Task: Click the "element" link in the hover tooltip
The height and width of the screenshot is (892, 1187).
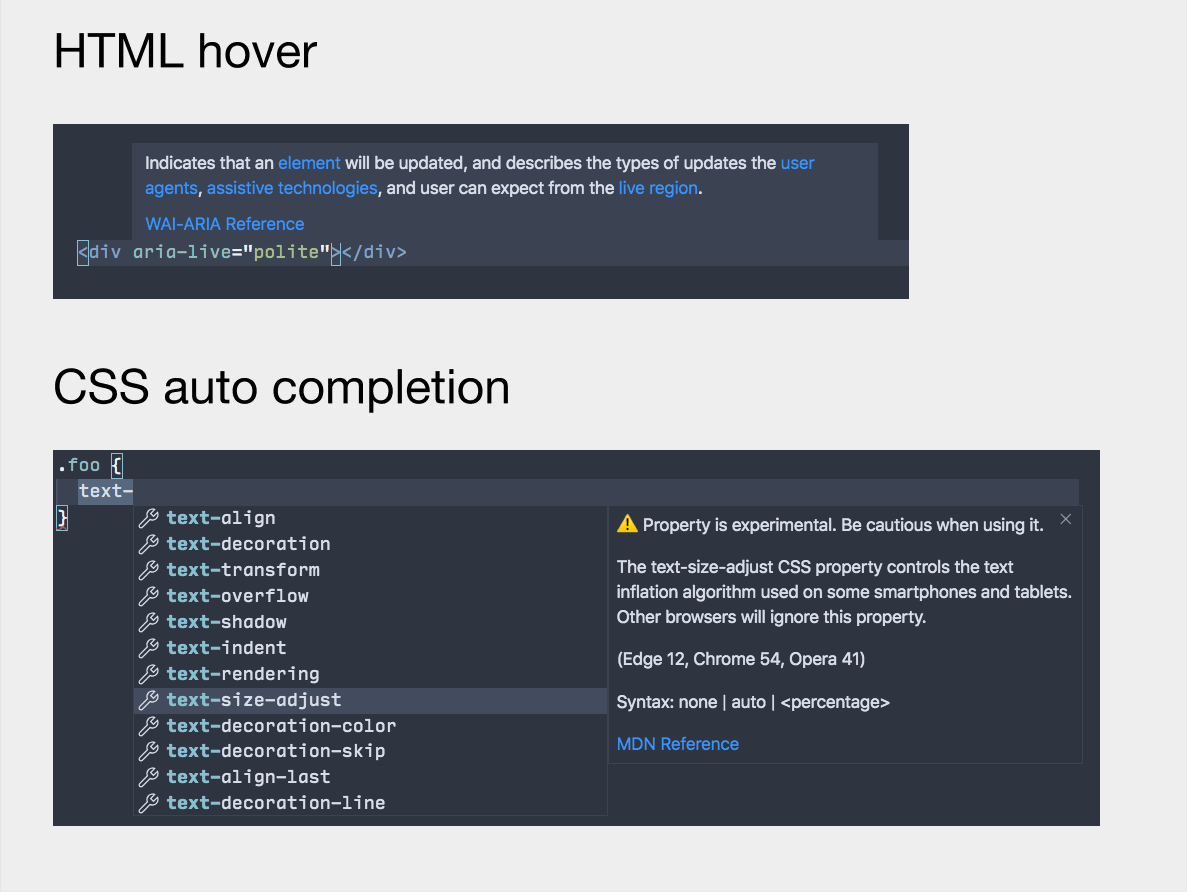Action: click(x=309, y=163)
